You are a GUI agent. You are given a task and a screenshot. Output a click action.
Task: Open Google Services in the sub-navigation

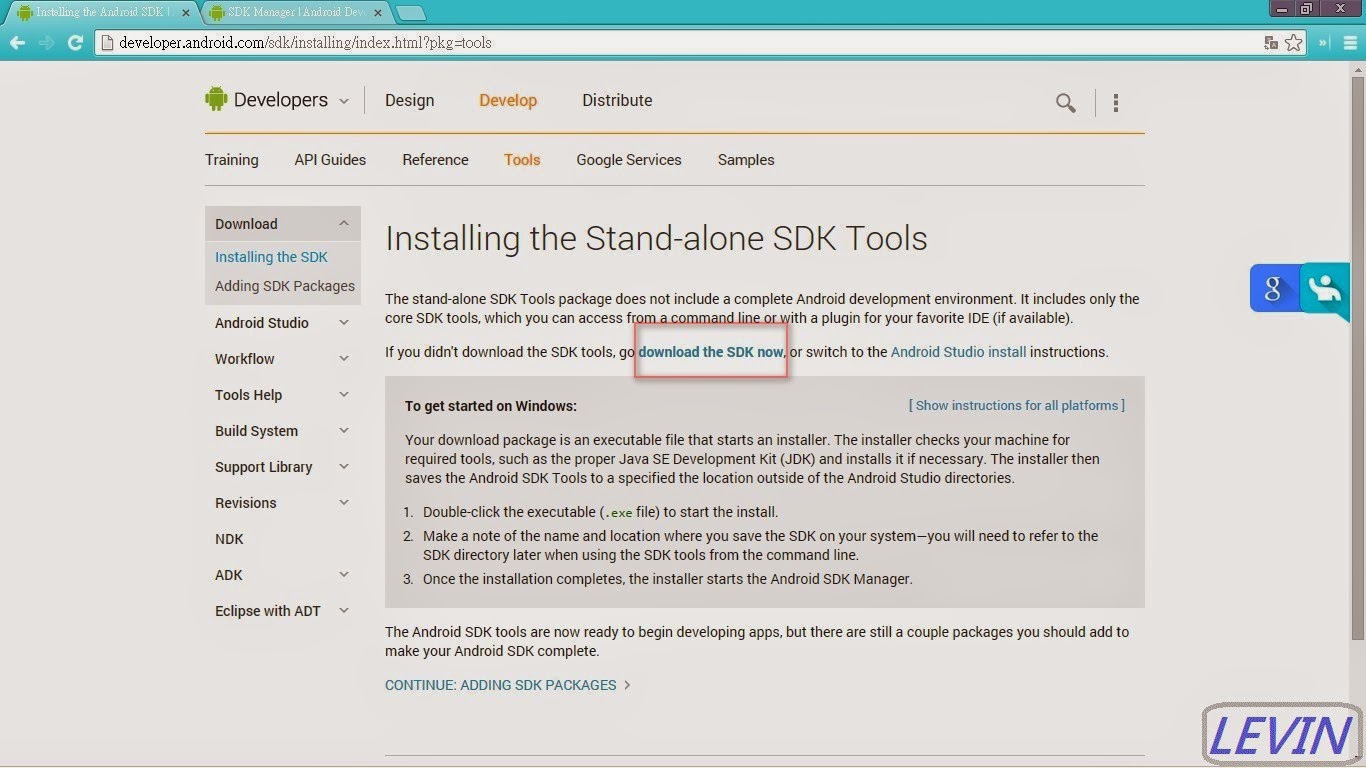click(629, 160)
